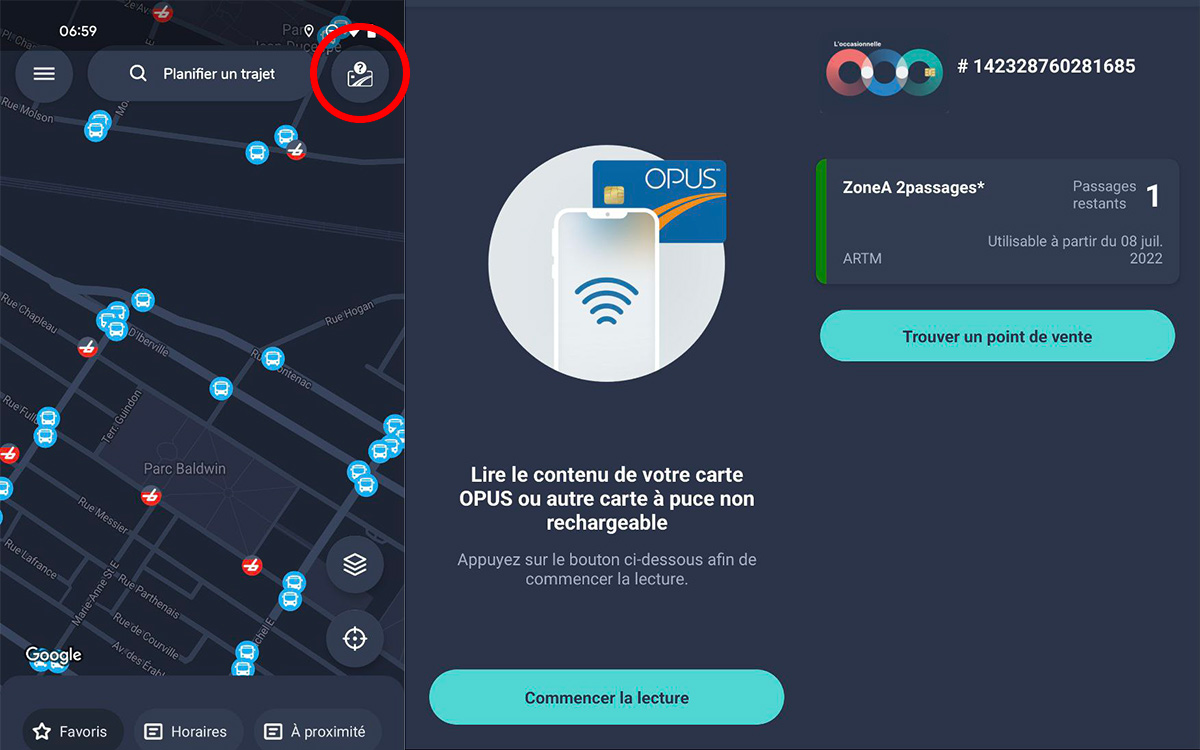
Task: Start reading with Commencer la lecture
Action: pyautogui.click(x=607, y=698)
